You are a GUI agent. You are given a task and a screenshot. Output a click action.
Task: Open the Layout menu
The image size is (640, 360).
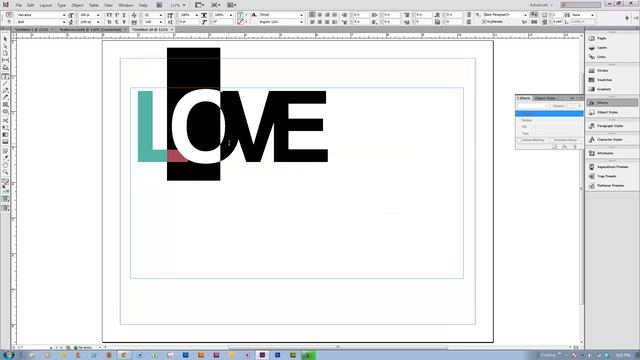[x=45, y=5]
